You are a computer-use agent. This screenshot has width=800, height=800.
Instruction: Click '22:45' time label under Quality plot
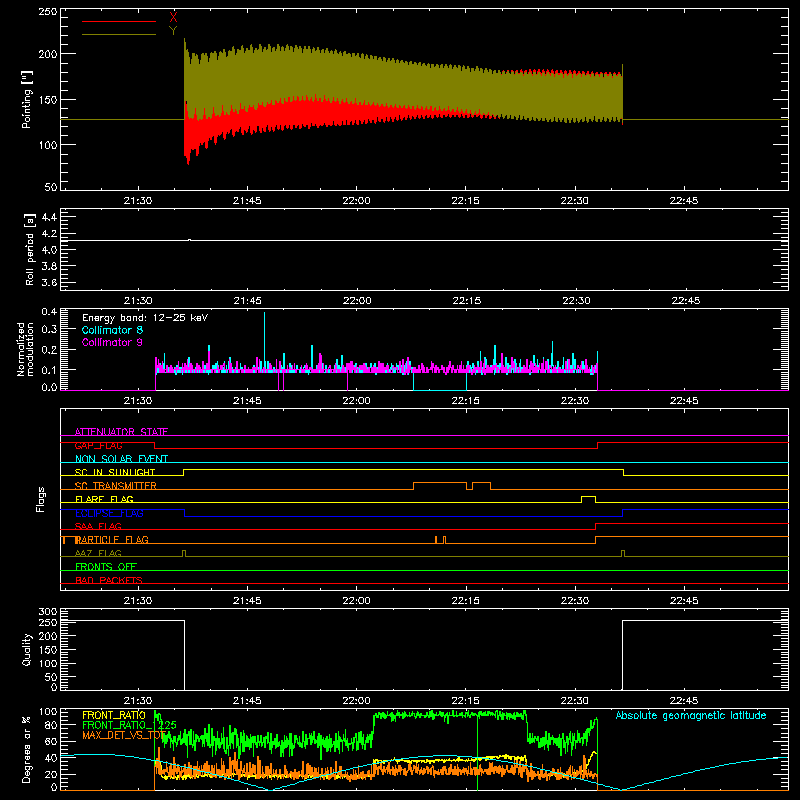[x=684, y=701]
